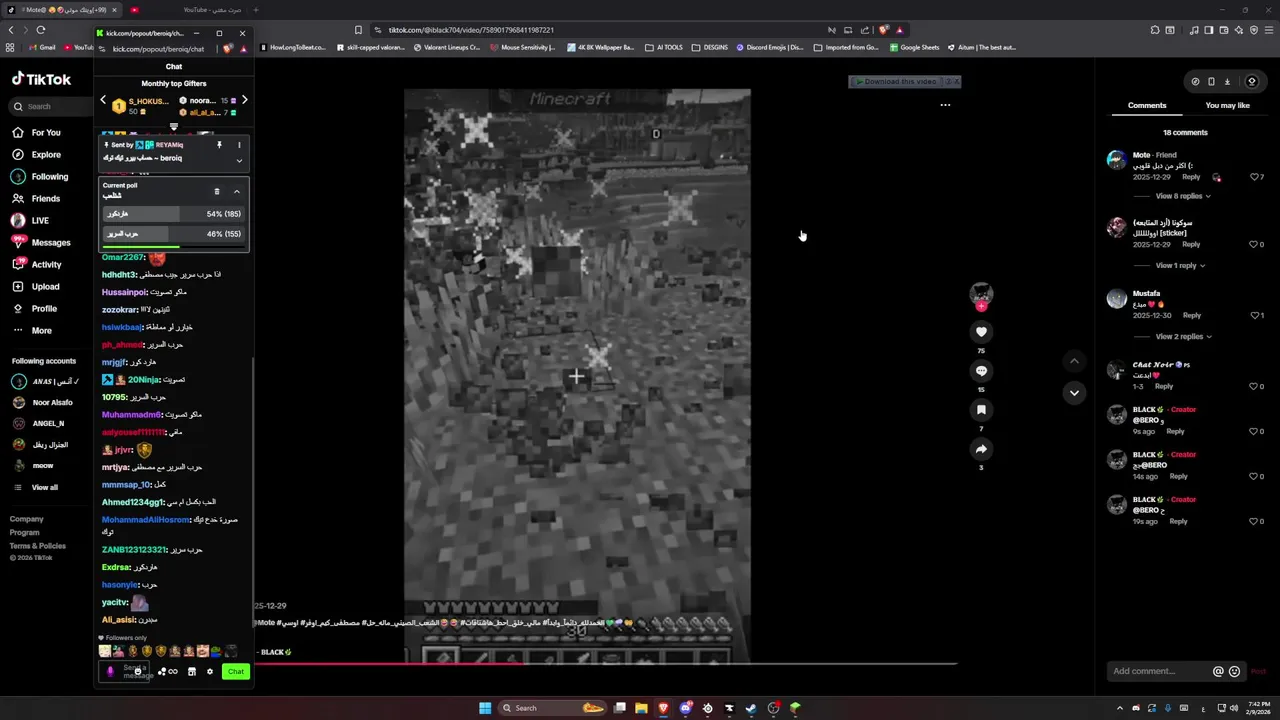Viewport: 1280px width, 720px height.
Task: Like Mote's comment
Action: click(x=1254, y=177)
